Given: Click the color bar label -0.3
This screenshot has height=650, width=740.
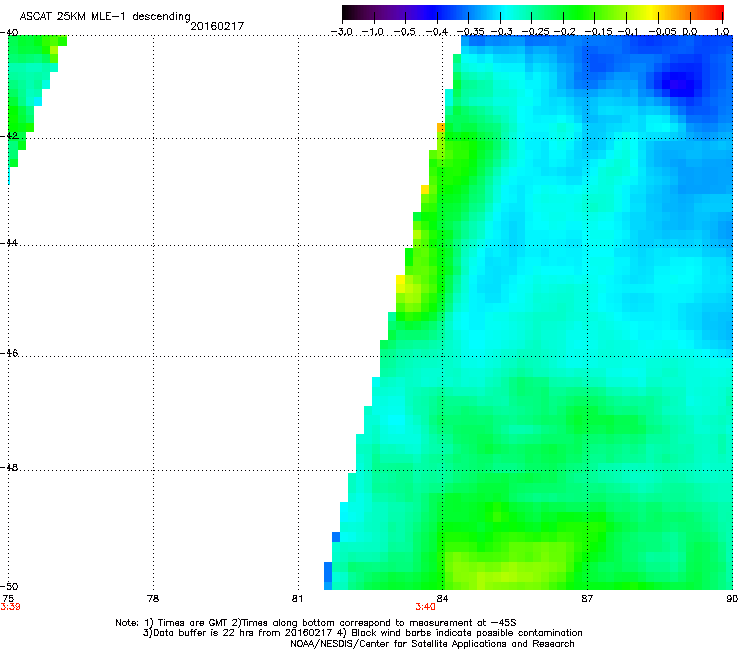Looking at the screenshot, I should pyautogui.click(x=501, y=32).
